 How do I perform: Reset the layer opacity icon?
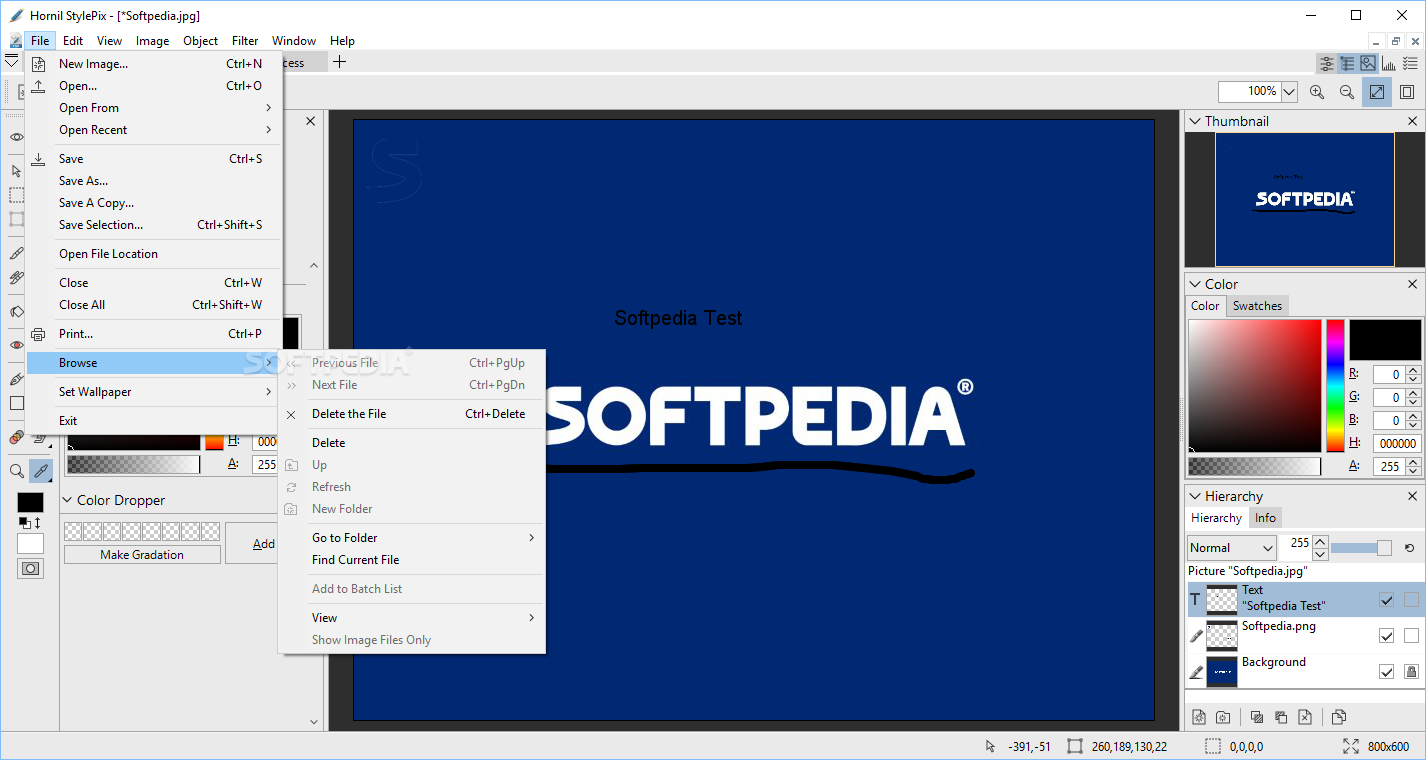pyautogui.click(x=1409, y=548)
